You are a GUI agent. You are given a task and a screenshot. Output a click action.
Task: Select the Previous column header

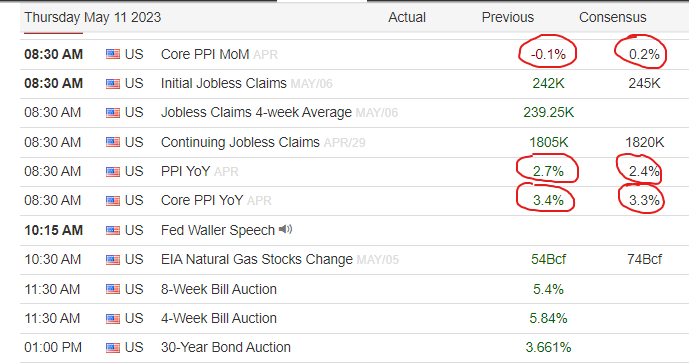pos(508,18)
